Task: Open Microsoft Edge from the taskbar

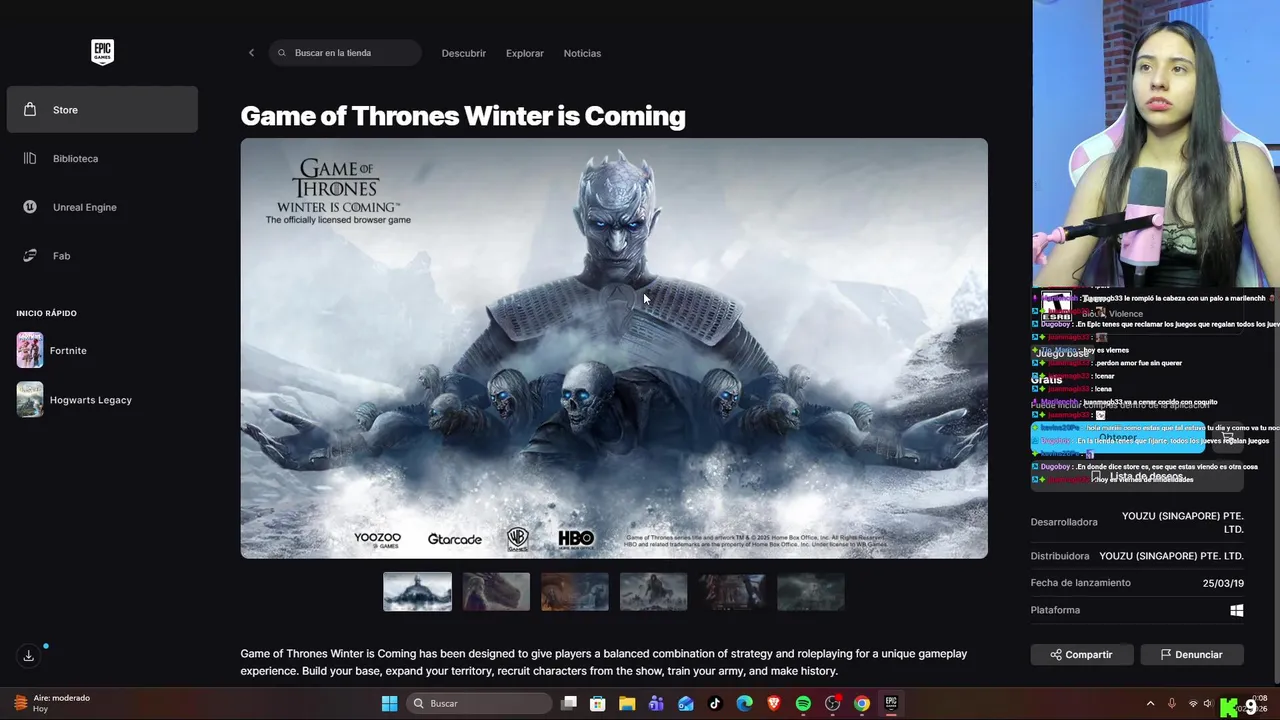Action: point(744,704)
